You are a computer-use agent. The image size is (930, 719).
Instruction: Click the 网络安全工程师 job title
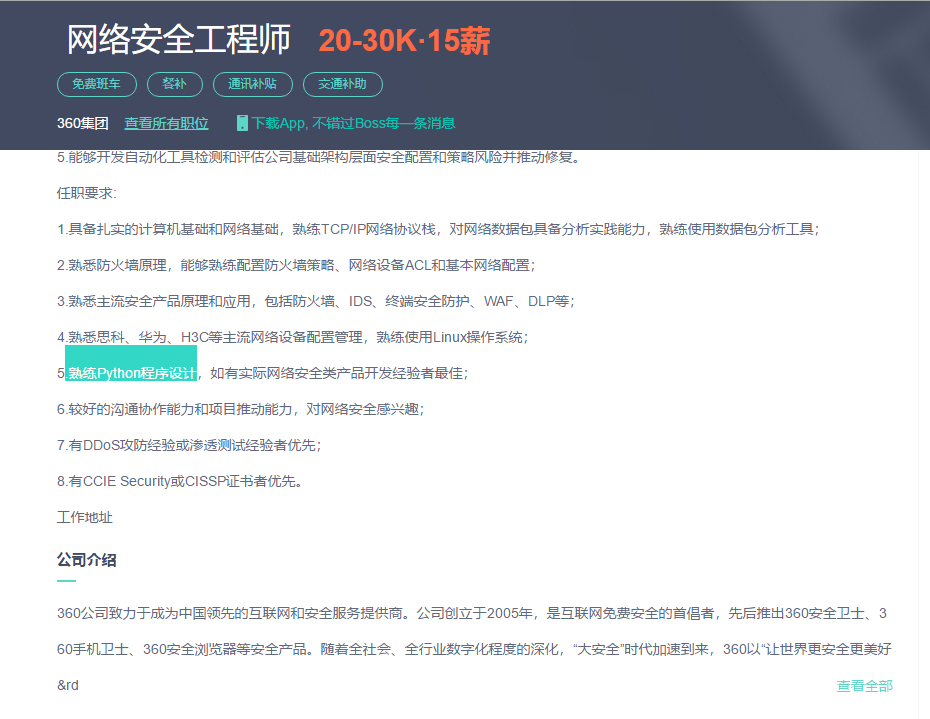[x=178, y=40]
